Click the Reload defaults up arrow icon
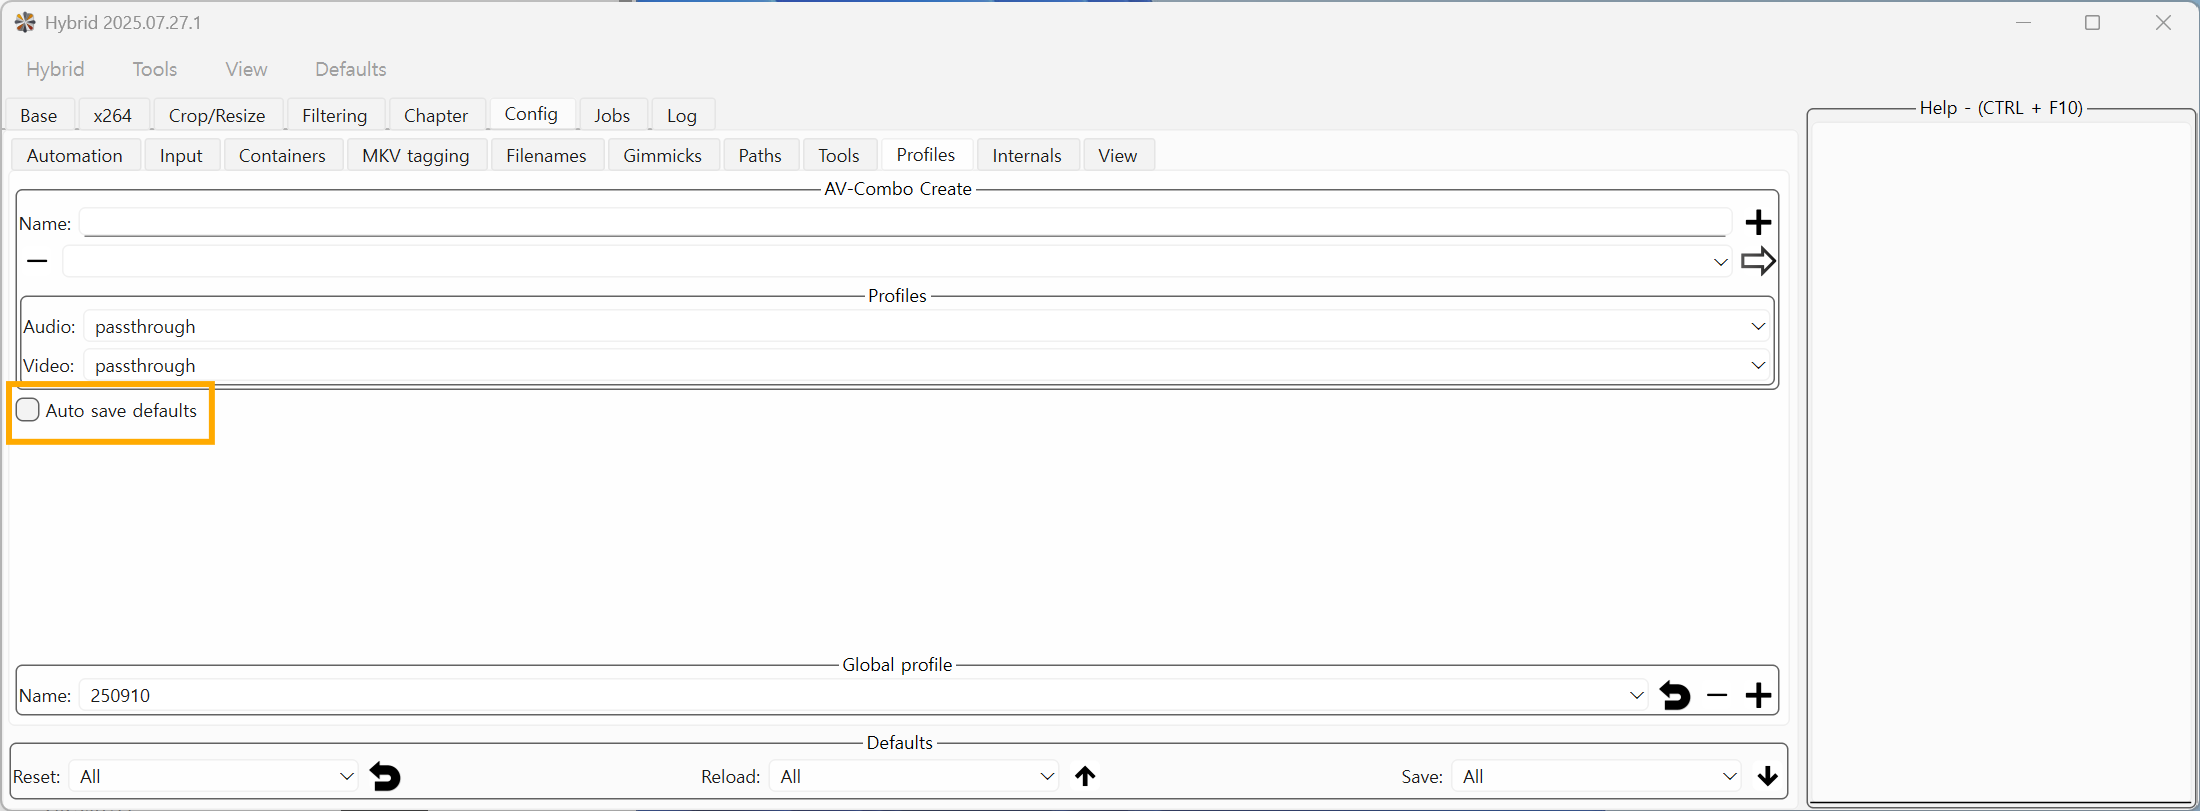Screen dimensions: 2200x811 tap(1085, 776)
